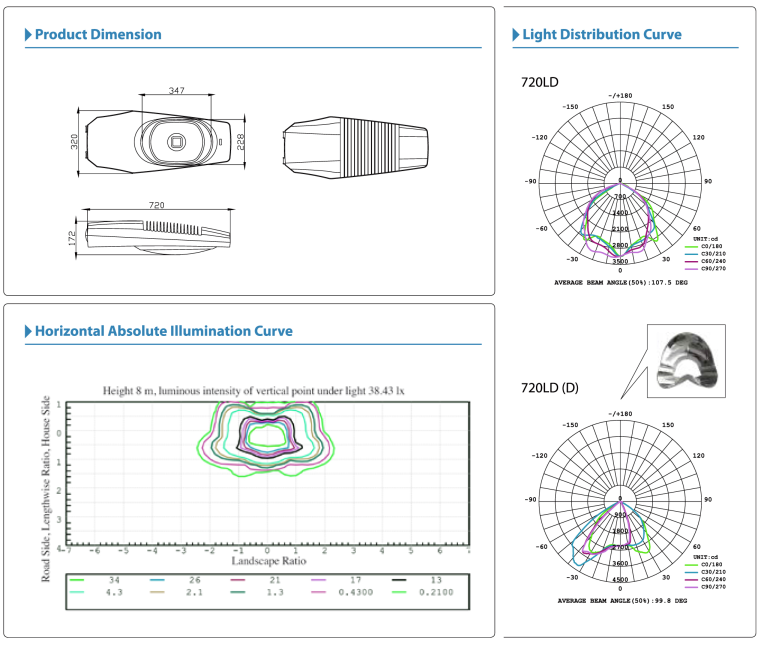Viewport: 774px width, 660px height.
Task: Click the 320 dimension value
Action: coord(74,142)
